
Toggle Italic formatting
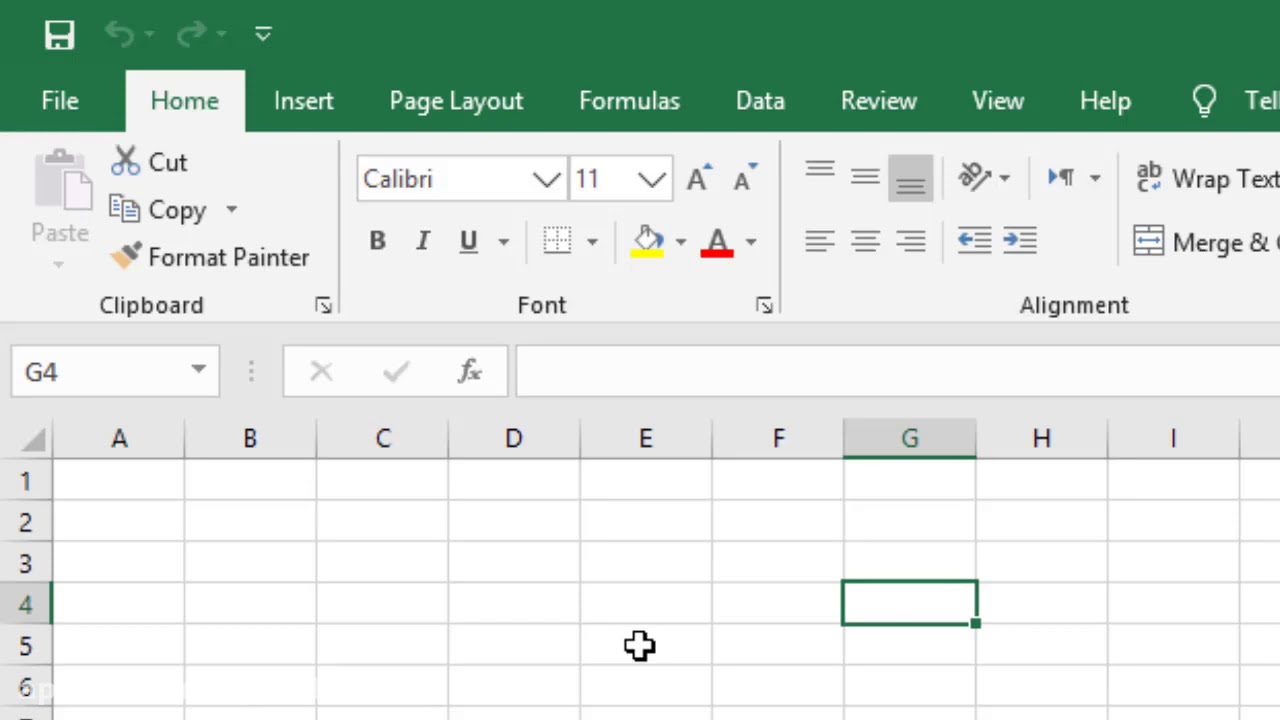point(423,241)
